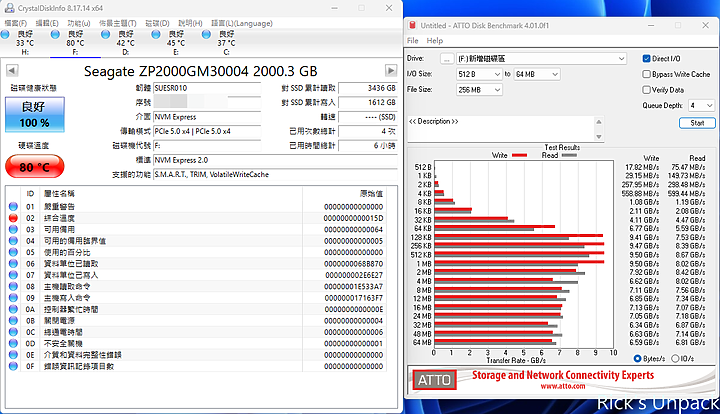Click status dot for attribute ID 0C

[x=13, y=332]
